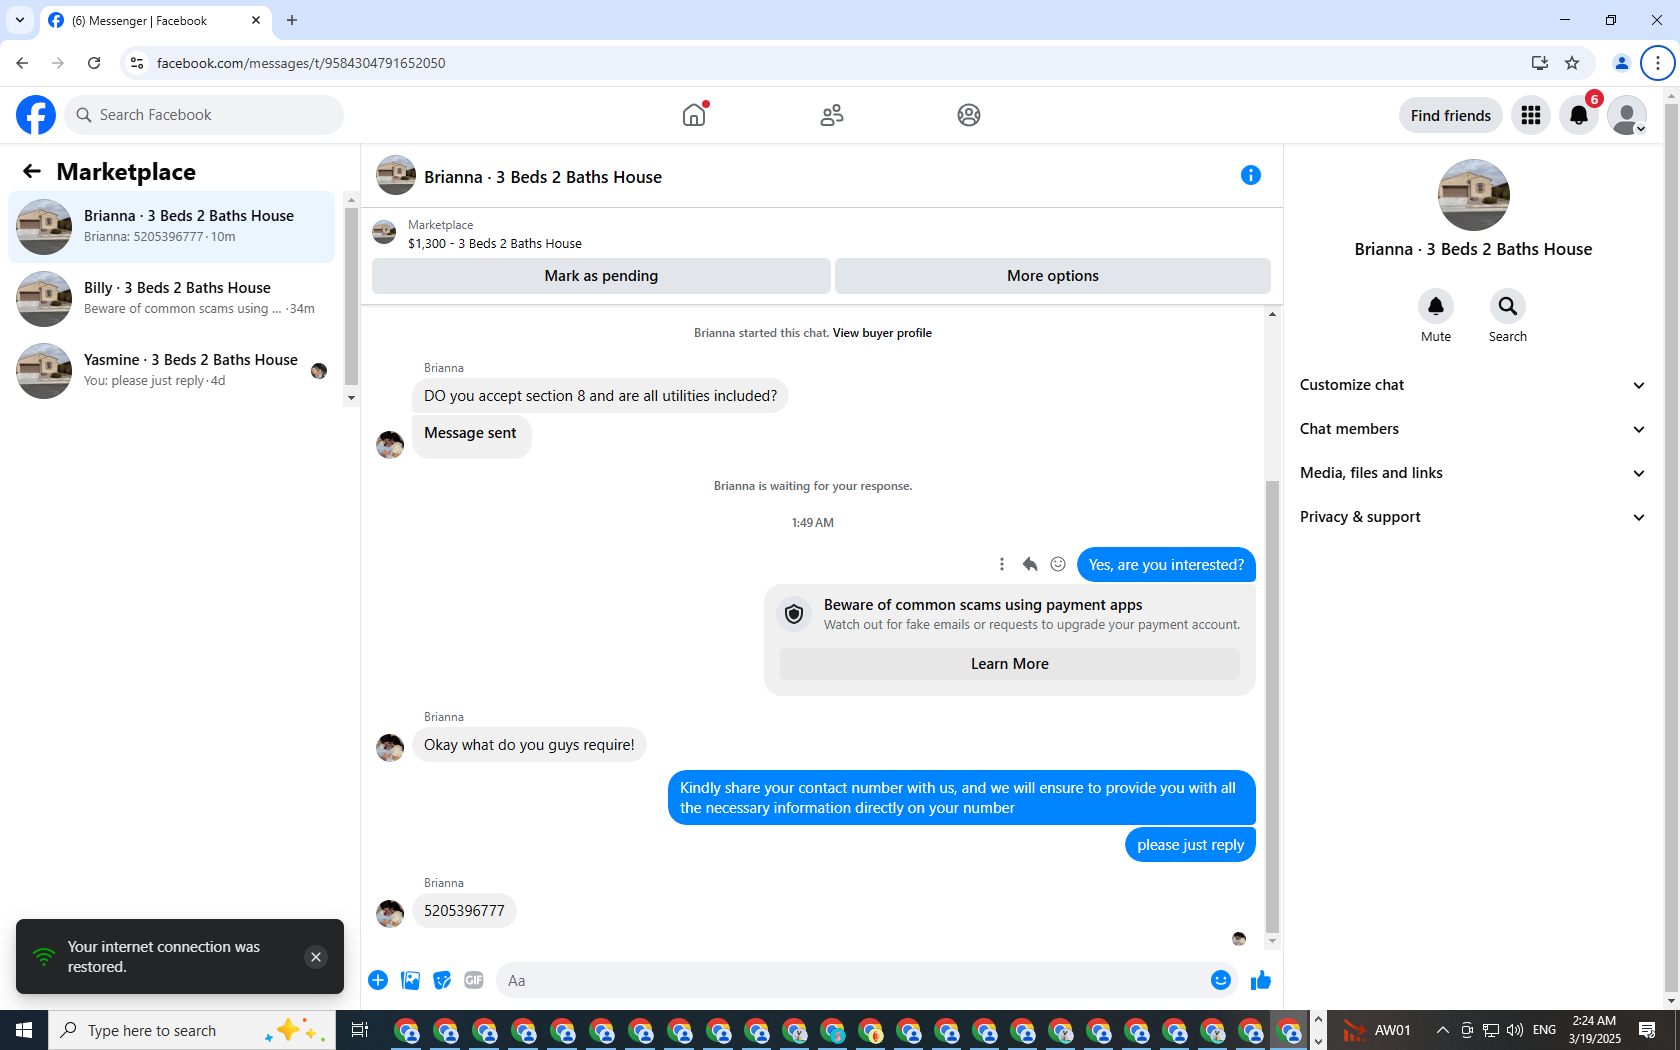The height and width of the screenshot is (1050, 1680).
Task: Click the Windows taskbar search box
Action: pyautogui.click(x=192, y=1030)
